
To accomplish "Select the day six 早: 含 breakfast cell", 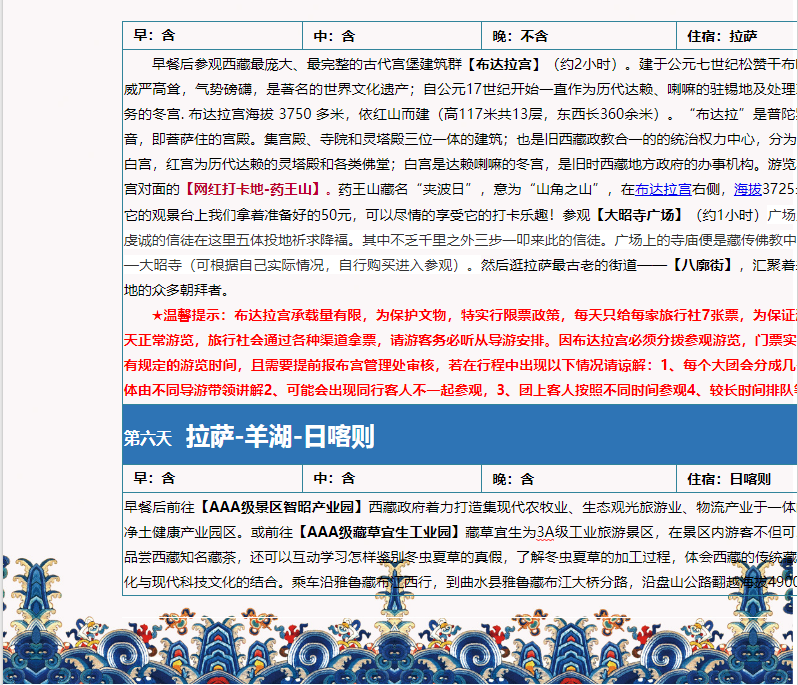I will click(212, 479).
